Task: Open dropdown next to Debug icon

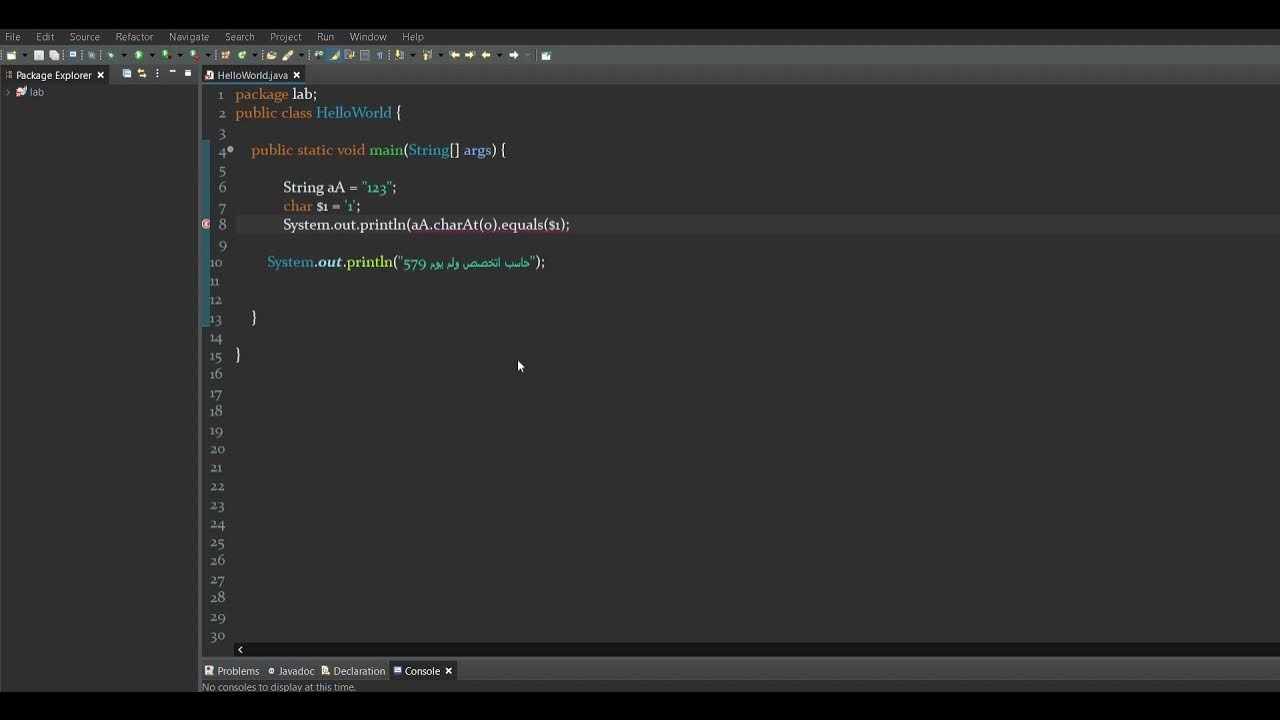Action: pos(124,55)
